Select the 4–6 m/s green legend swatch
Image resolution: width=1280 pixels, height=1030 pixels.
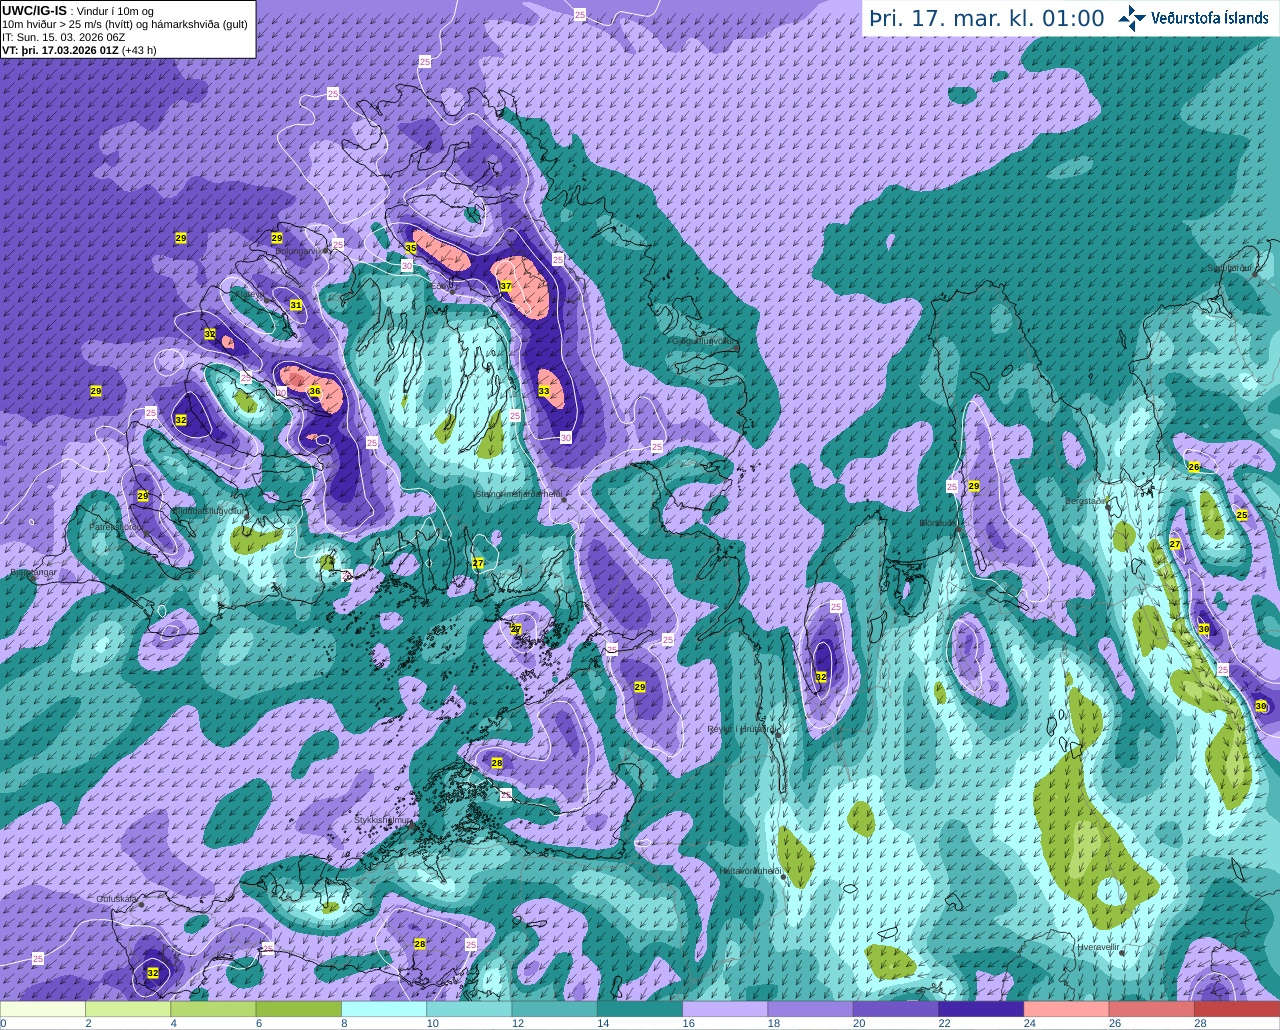pyautogui.click(x=213, y=1009)
